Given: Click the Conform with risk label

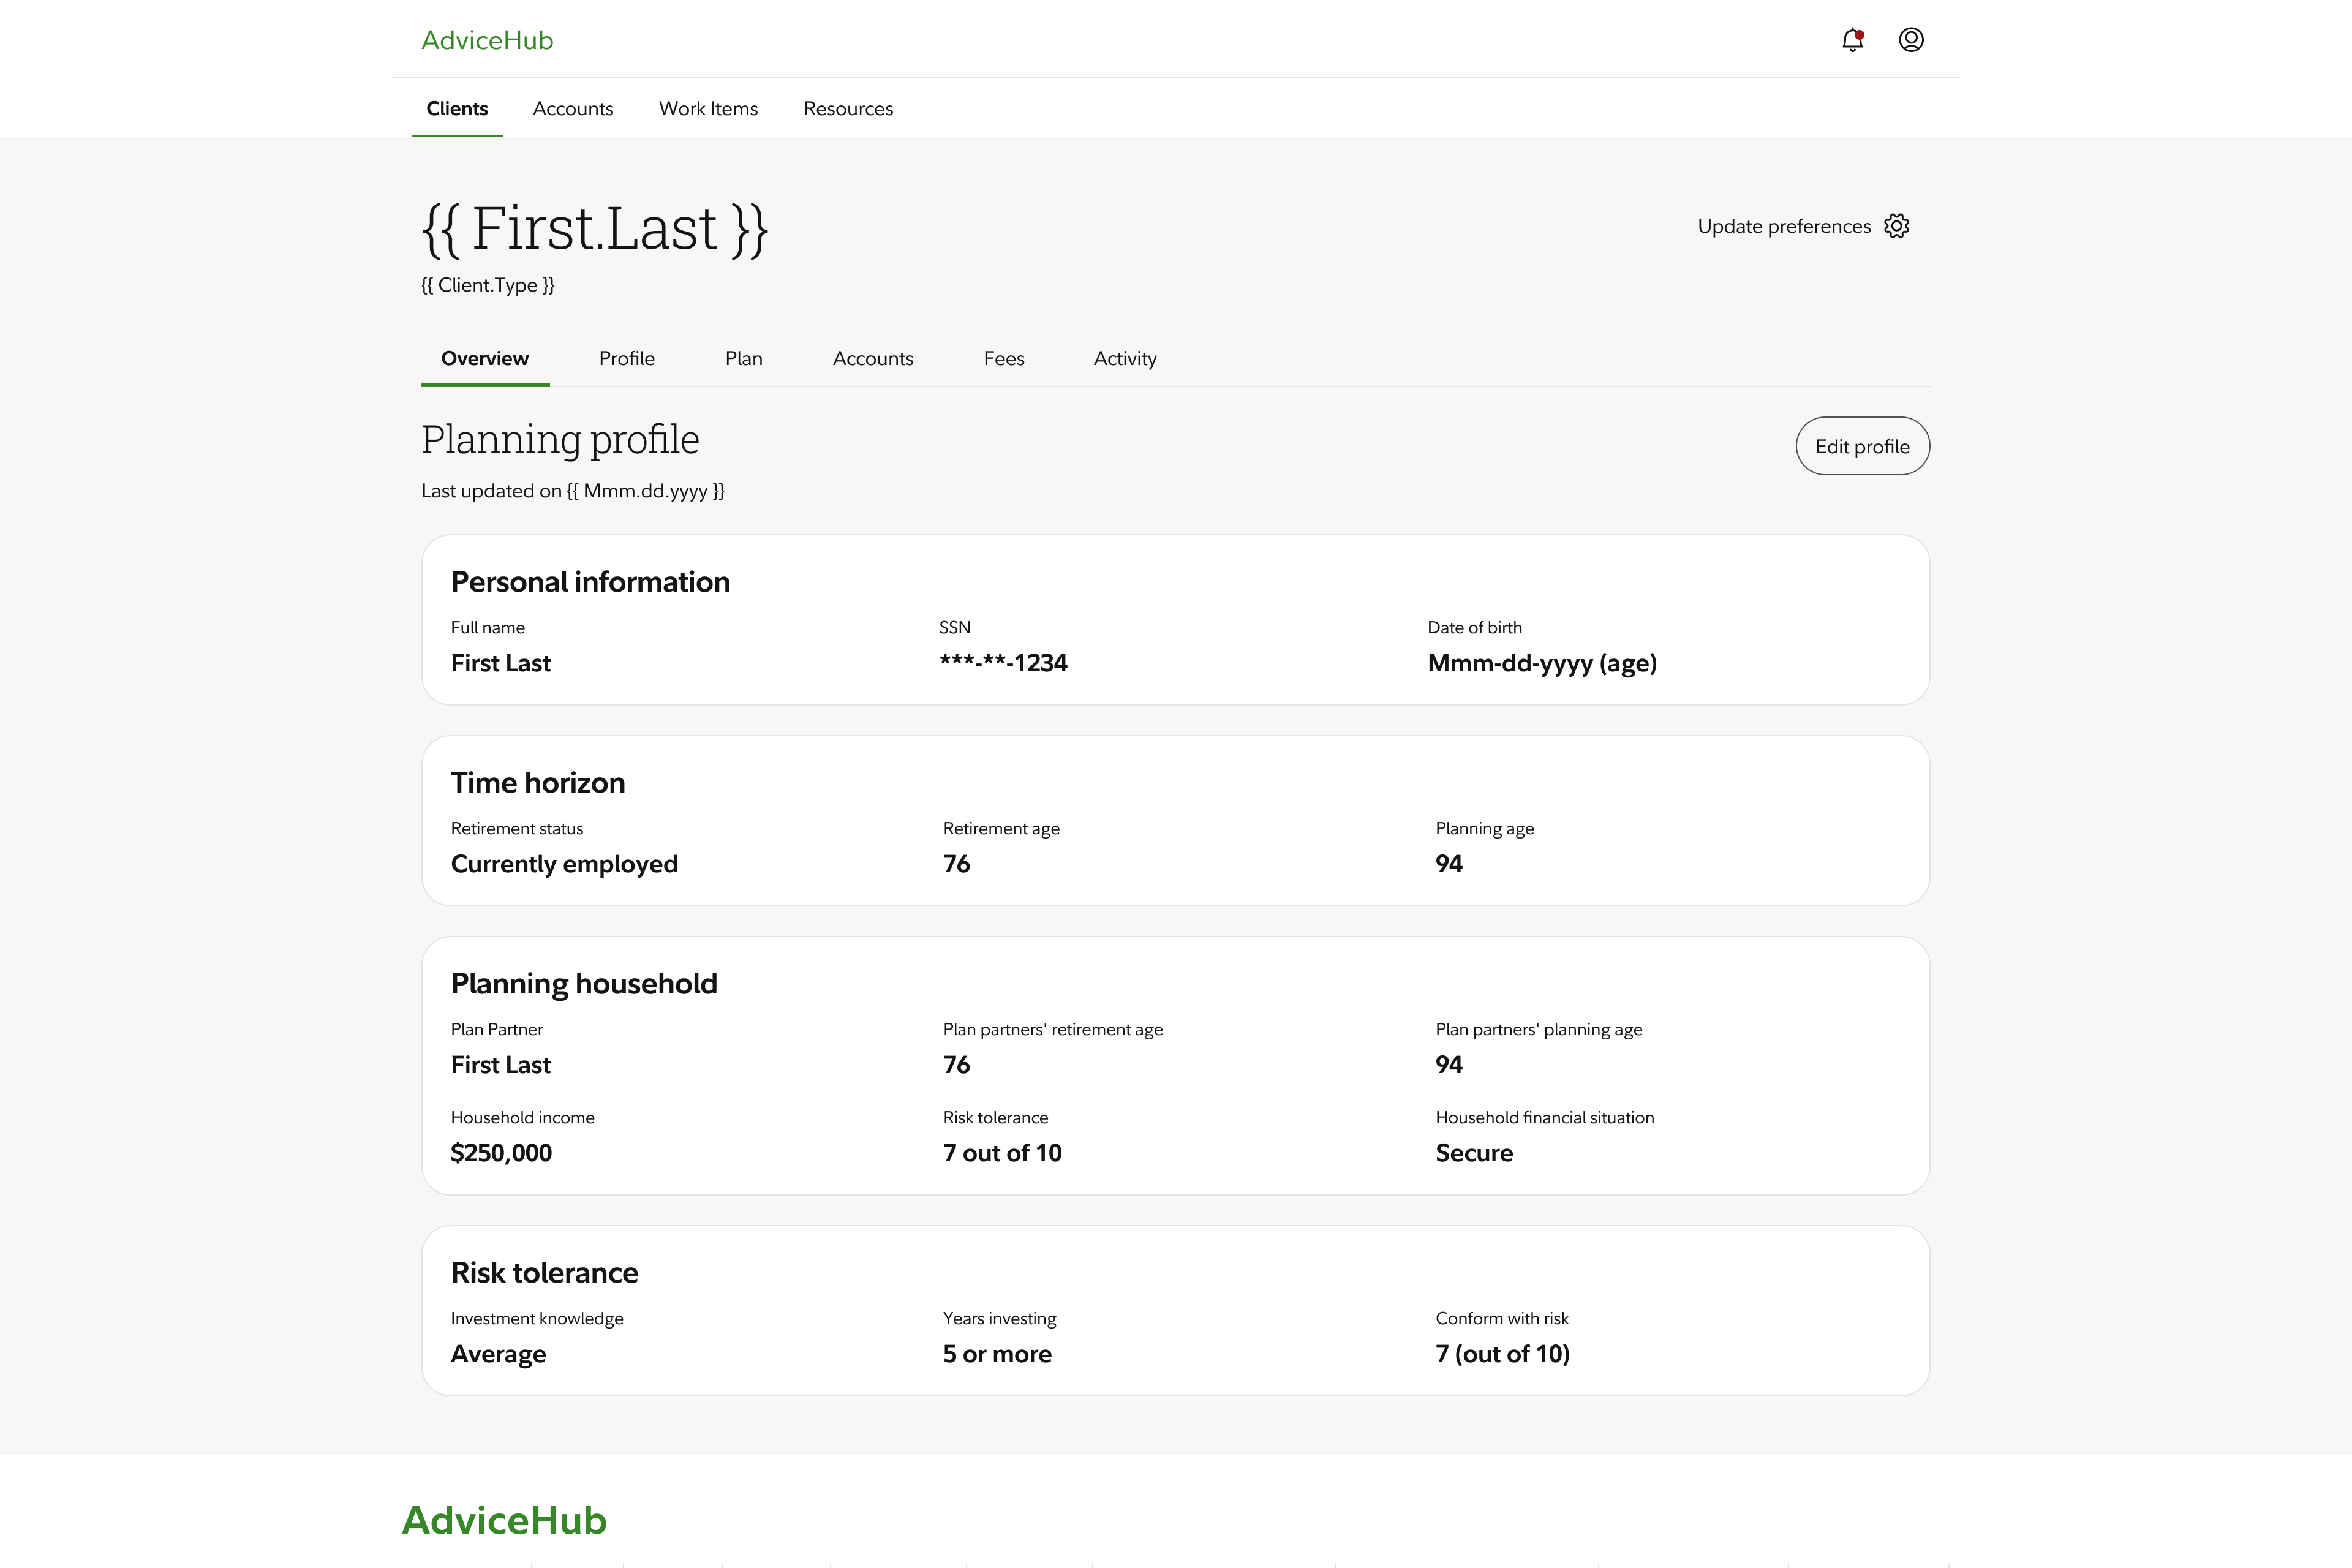Looking at the screenshot, I should point(1502,1319).
